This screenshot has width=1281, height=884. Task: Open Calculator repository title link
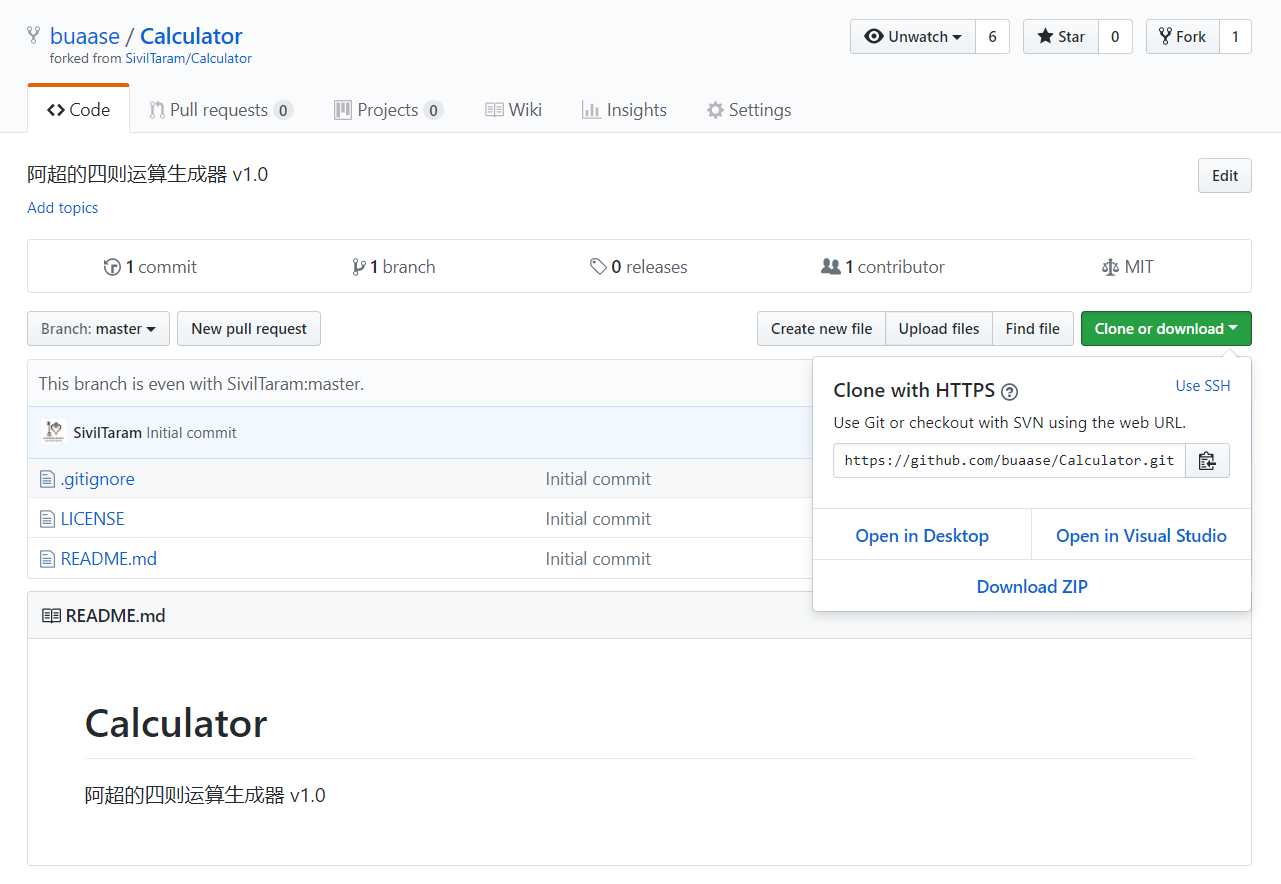pyautogui.click(x=191, y=36)
